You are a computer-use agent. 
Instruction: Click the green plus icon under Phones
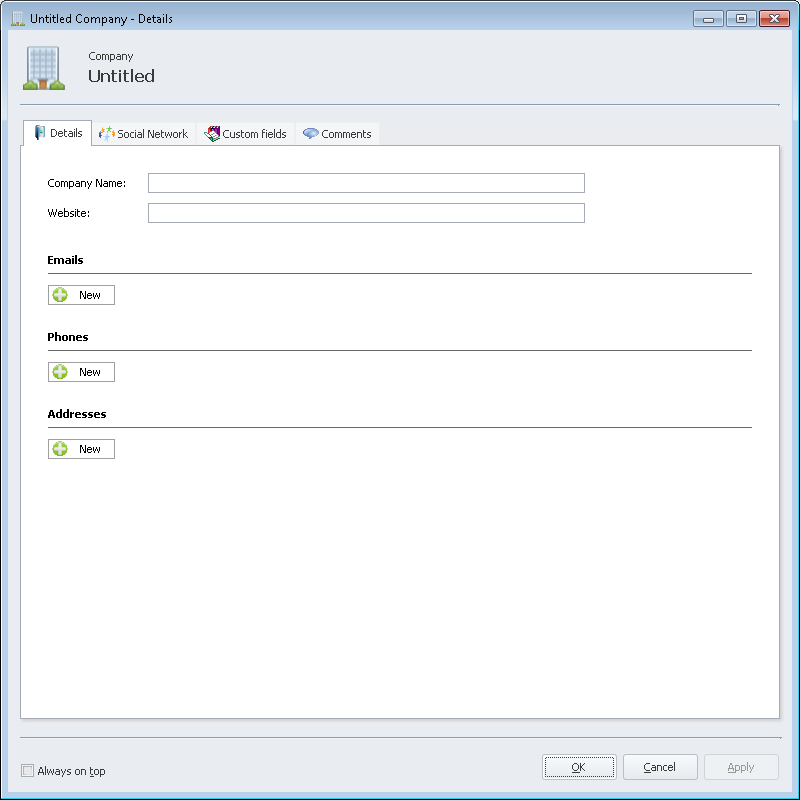60,372
